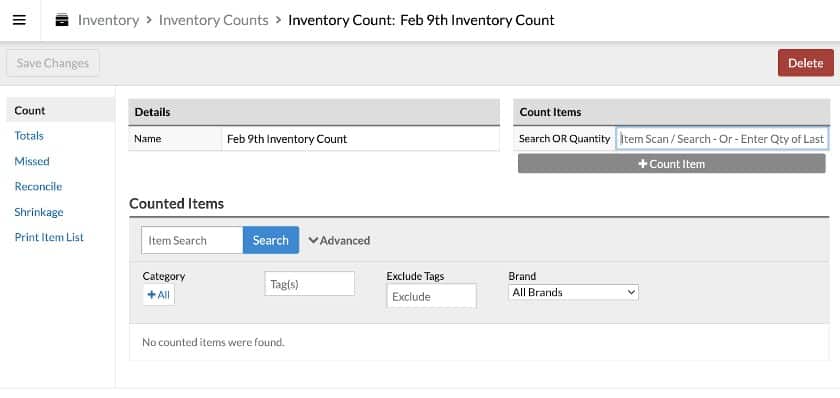Click the blue Search button

[x=271, y=240]
